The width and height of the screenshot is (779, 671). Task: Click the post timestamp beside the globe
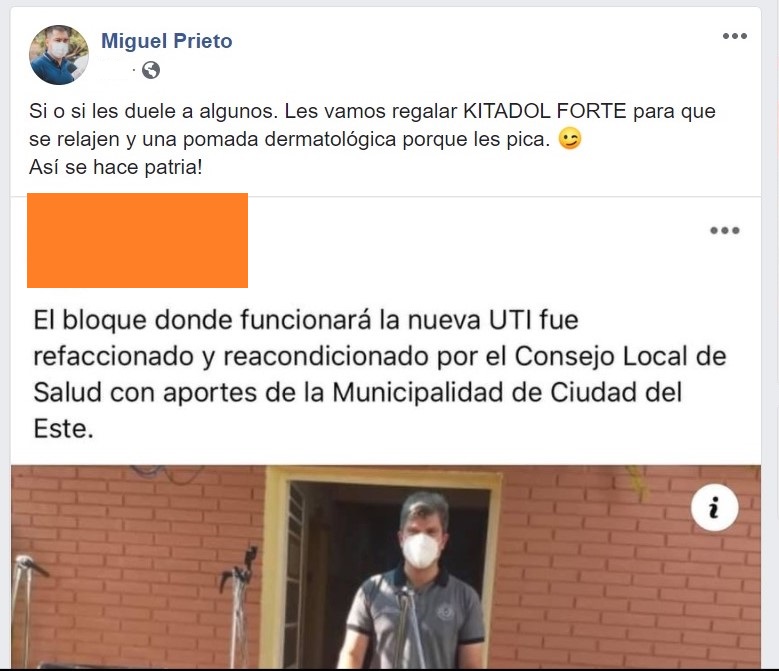116,70
